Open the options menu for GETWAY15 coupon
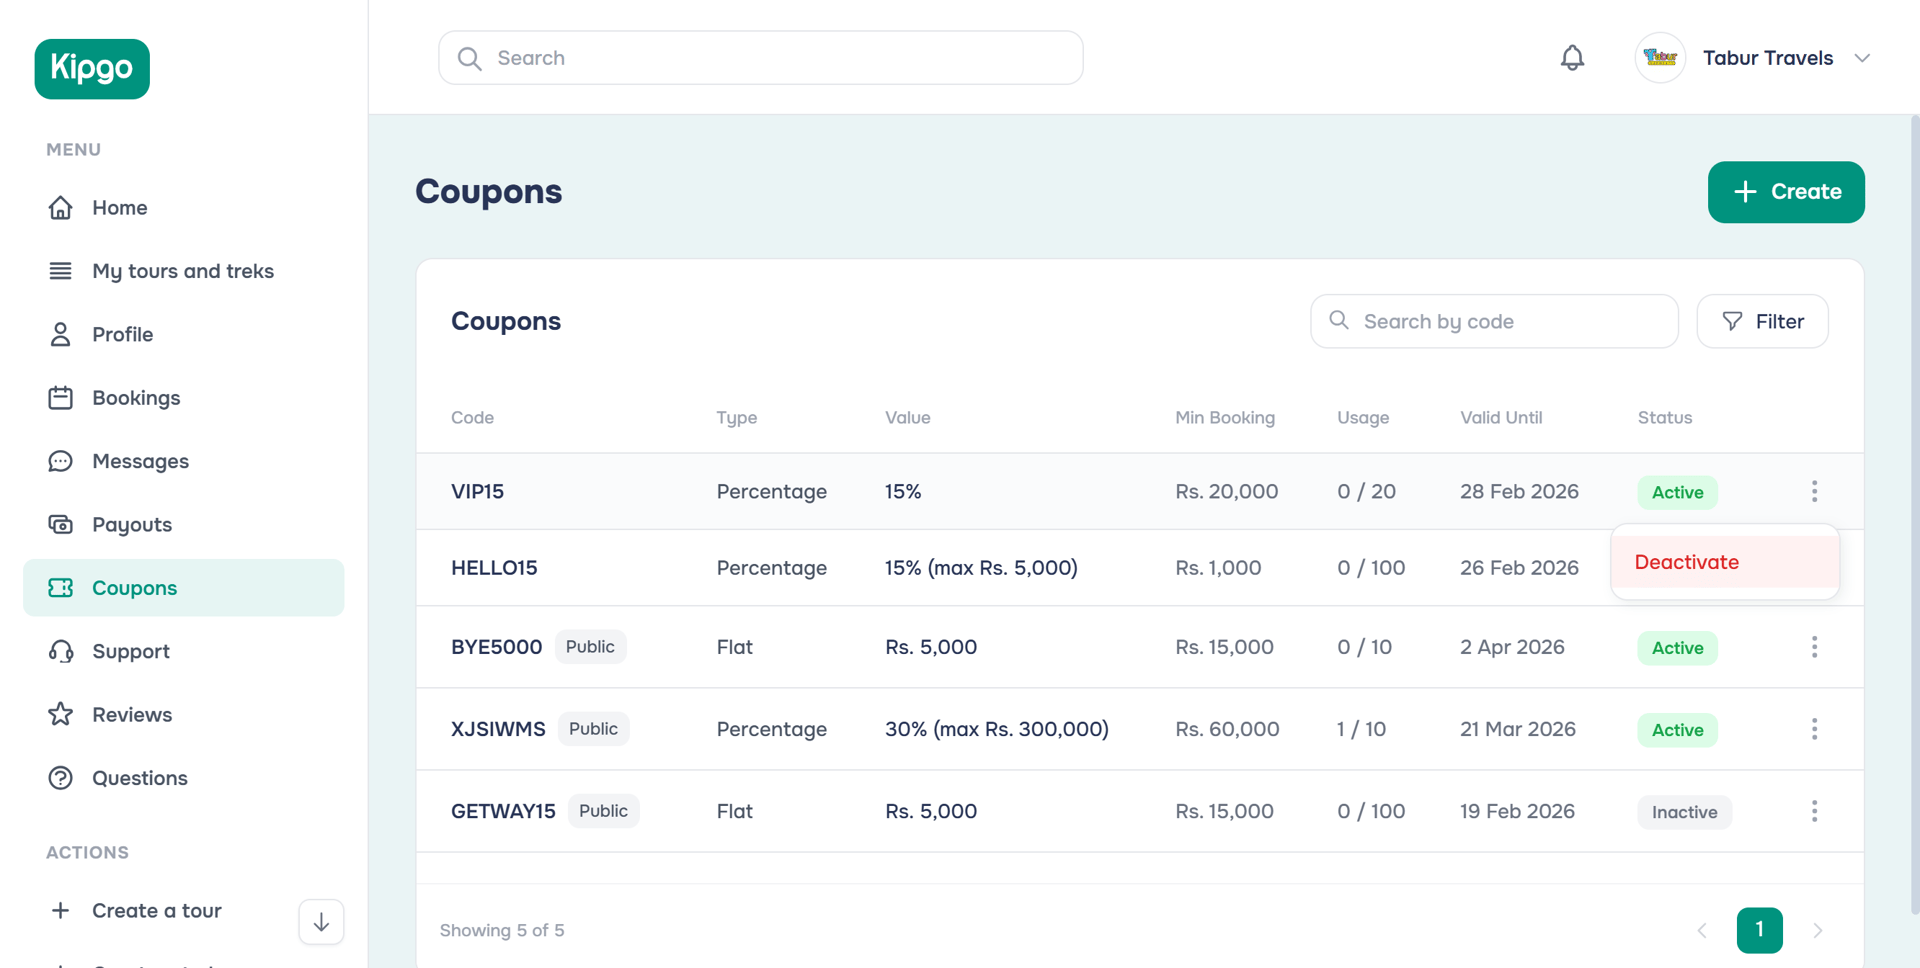Screen dimensions: 1920x968 click(1814, 811)
